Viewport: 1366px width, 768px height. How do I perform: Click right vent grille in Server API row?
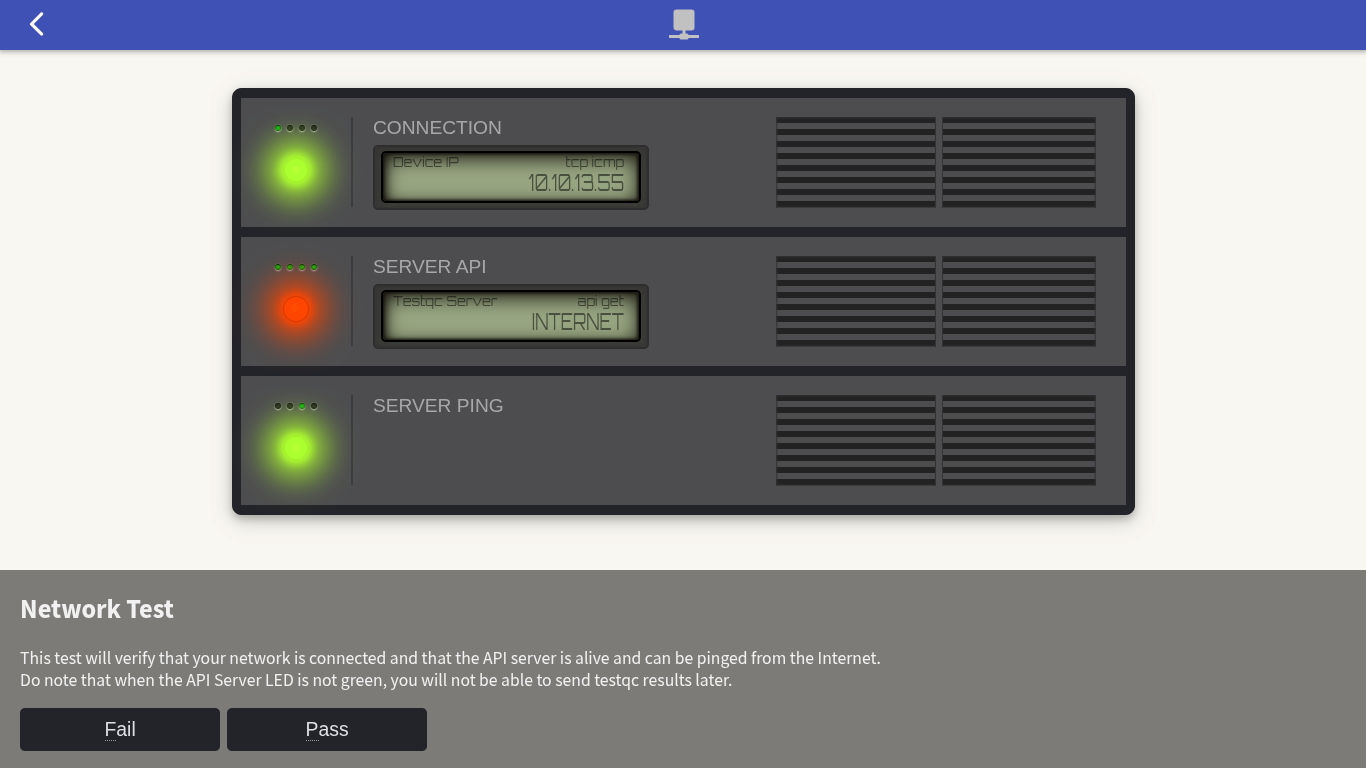coord(1018,301)
